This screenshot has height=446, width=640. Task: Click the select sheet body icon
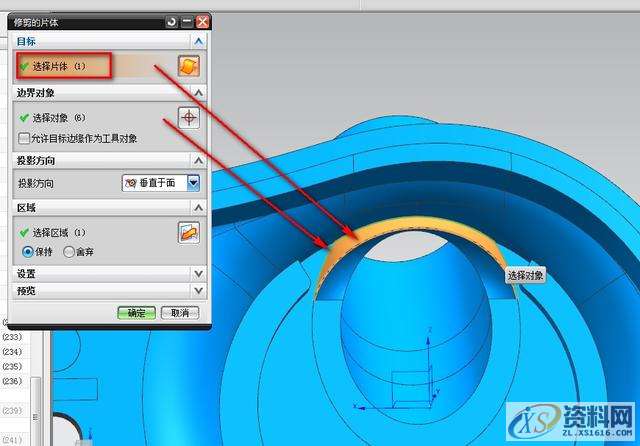190,66
